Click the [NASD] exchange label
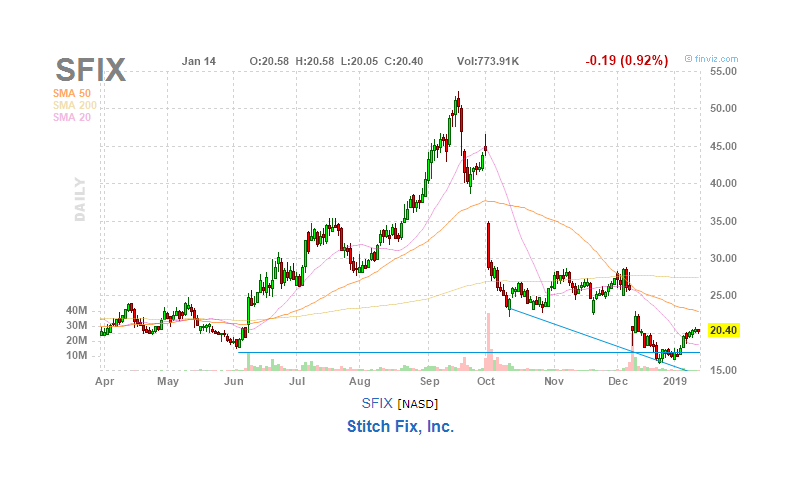Viewport: 803px width, 487px height. pos(418,404)
